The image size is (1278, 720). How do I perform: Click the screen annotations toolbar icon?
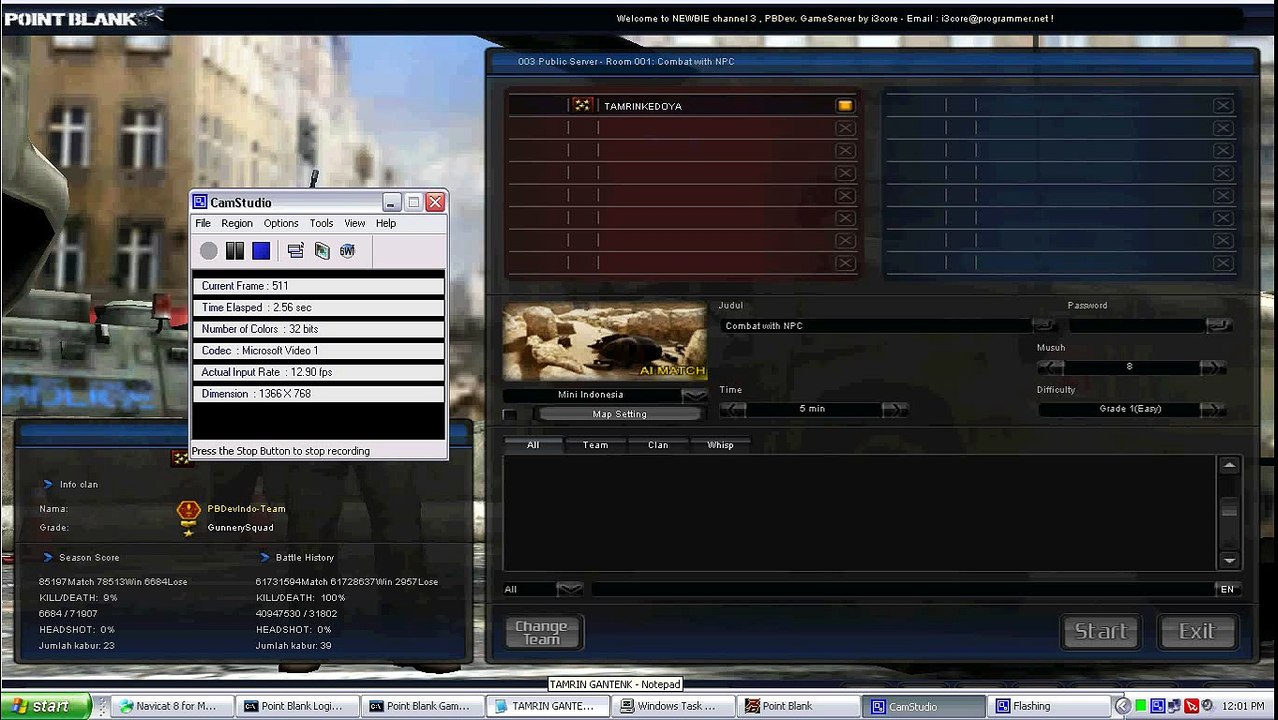[x=322, y=251]
